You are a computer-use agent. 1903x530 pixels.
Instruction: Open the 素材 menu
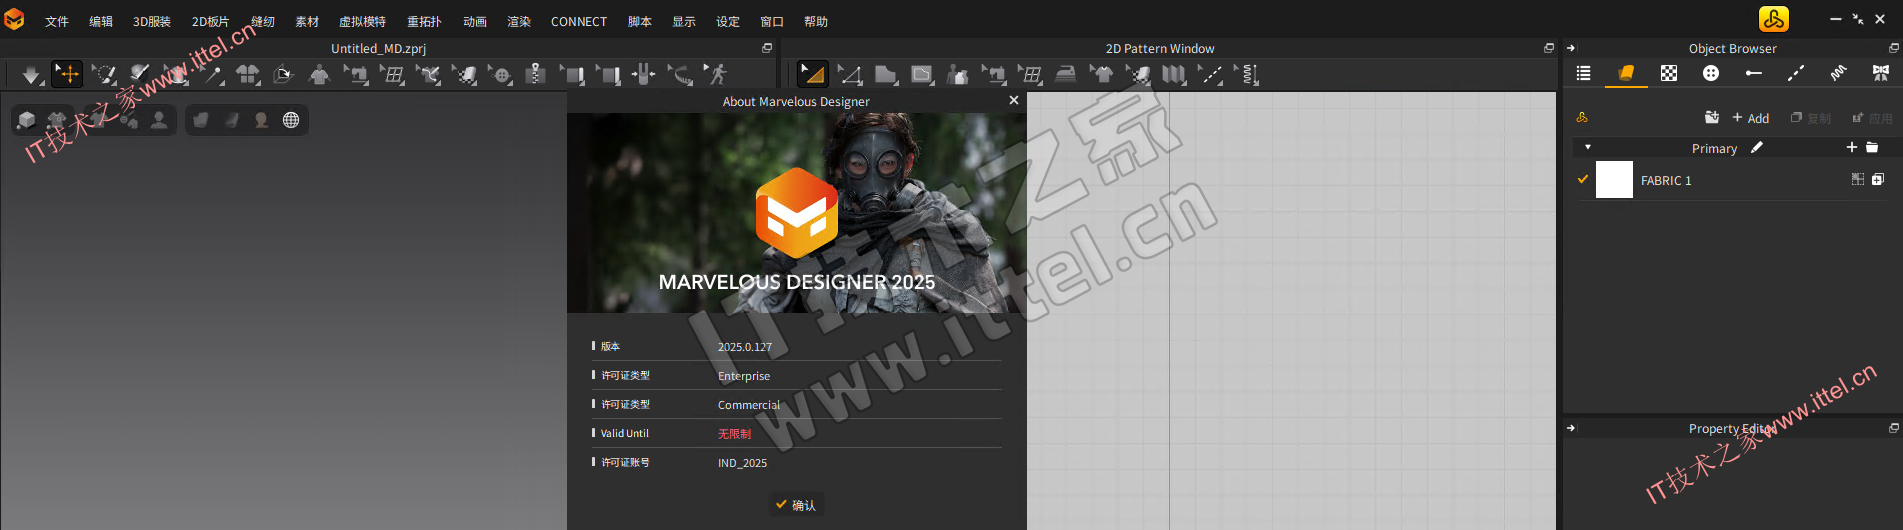(x=307, y=22)
